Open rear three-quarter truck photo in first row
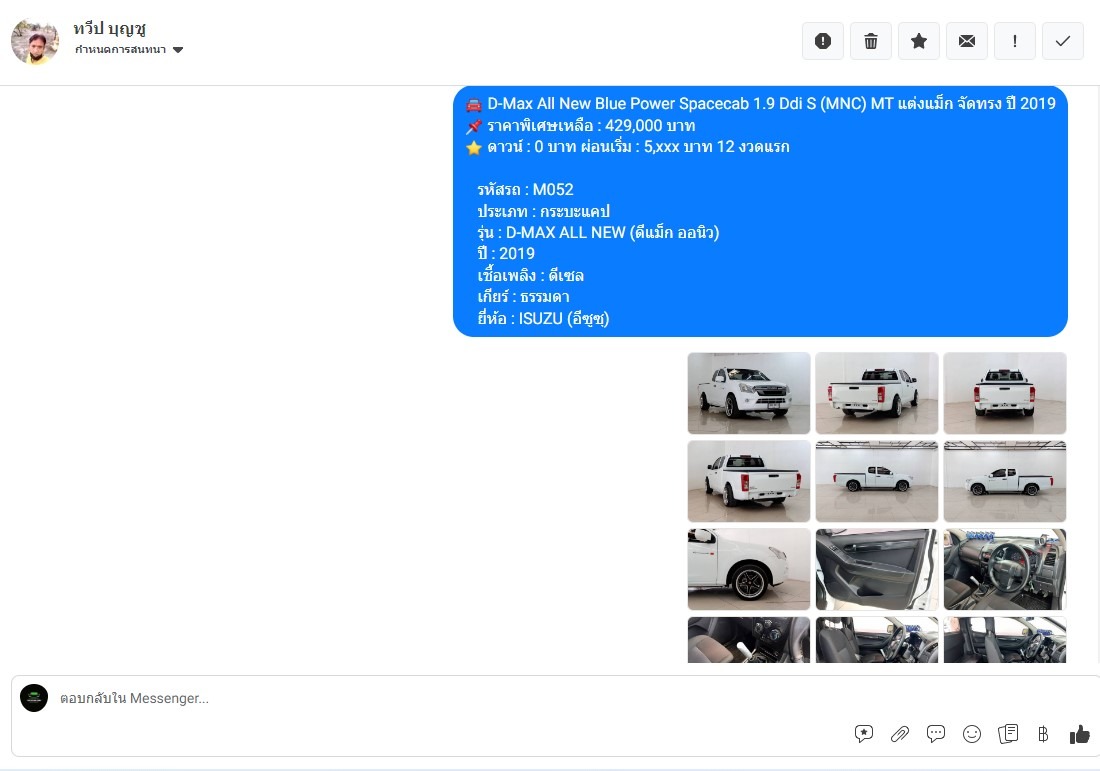 (x=876, y=393)
